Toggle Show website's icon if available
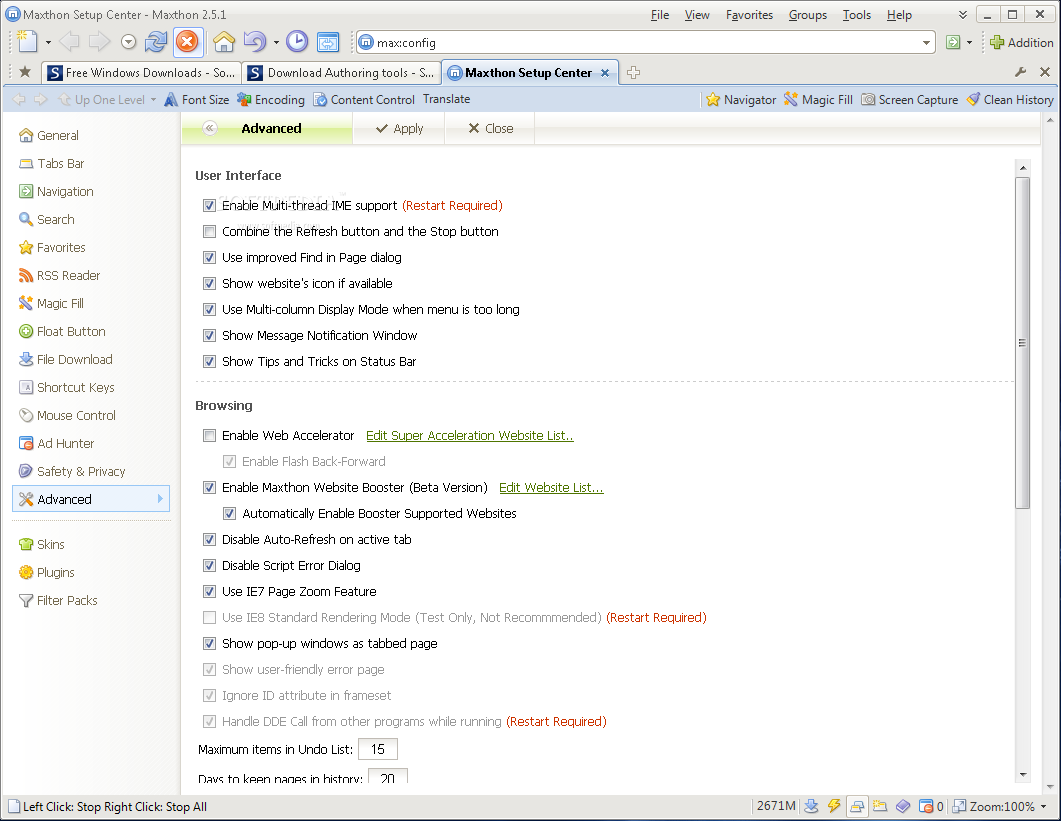The height and width of the screenshot is (821, 1061). coord(210,284)
